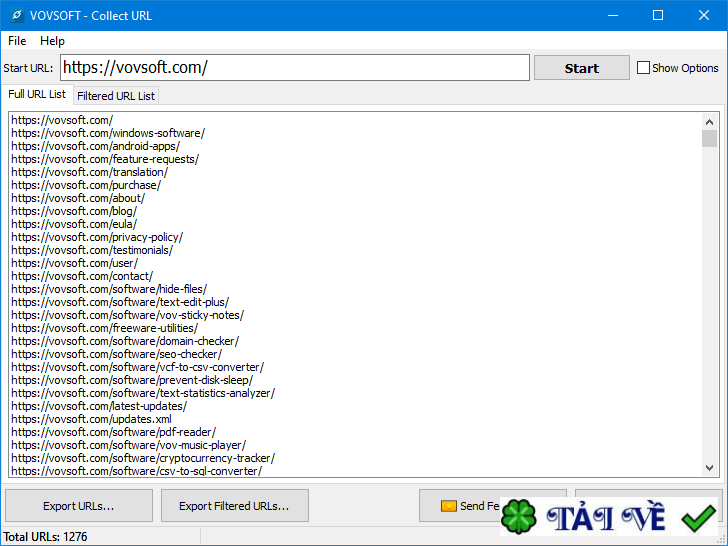This screenshot has width=728, height=546.
Task: Select the domain-checker URL line
Action: coord(125,341)
